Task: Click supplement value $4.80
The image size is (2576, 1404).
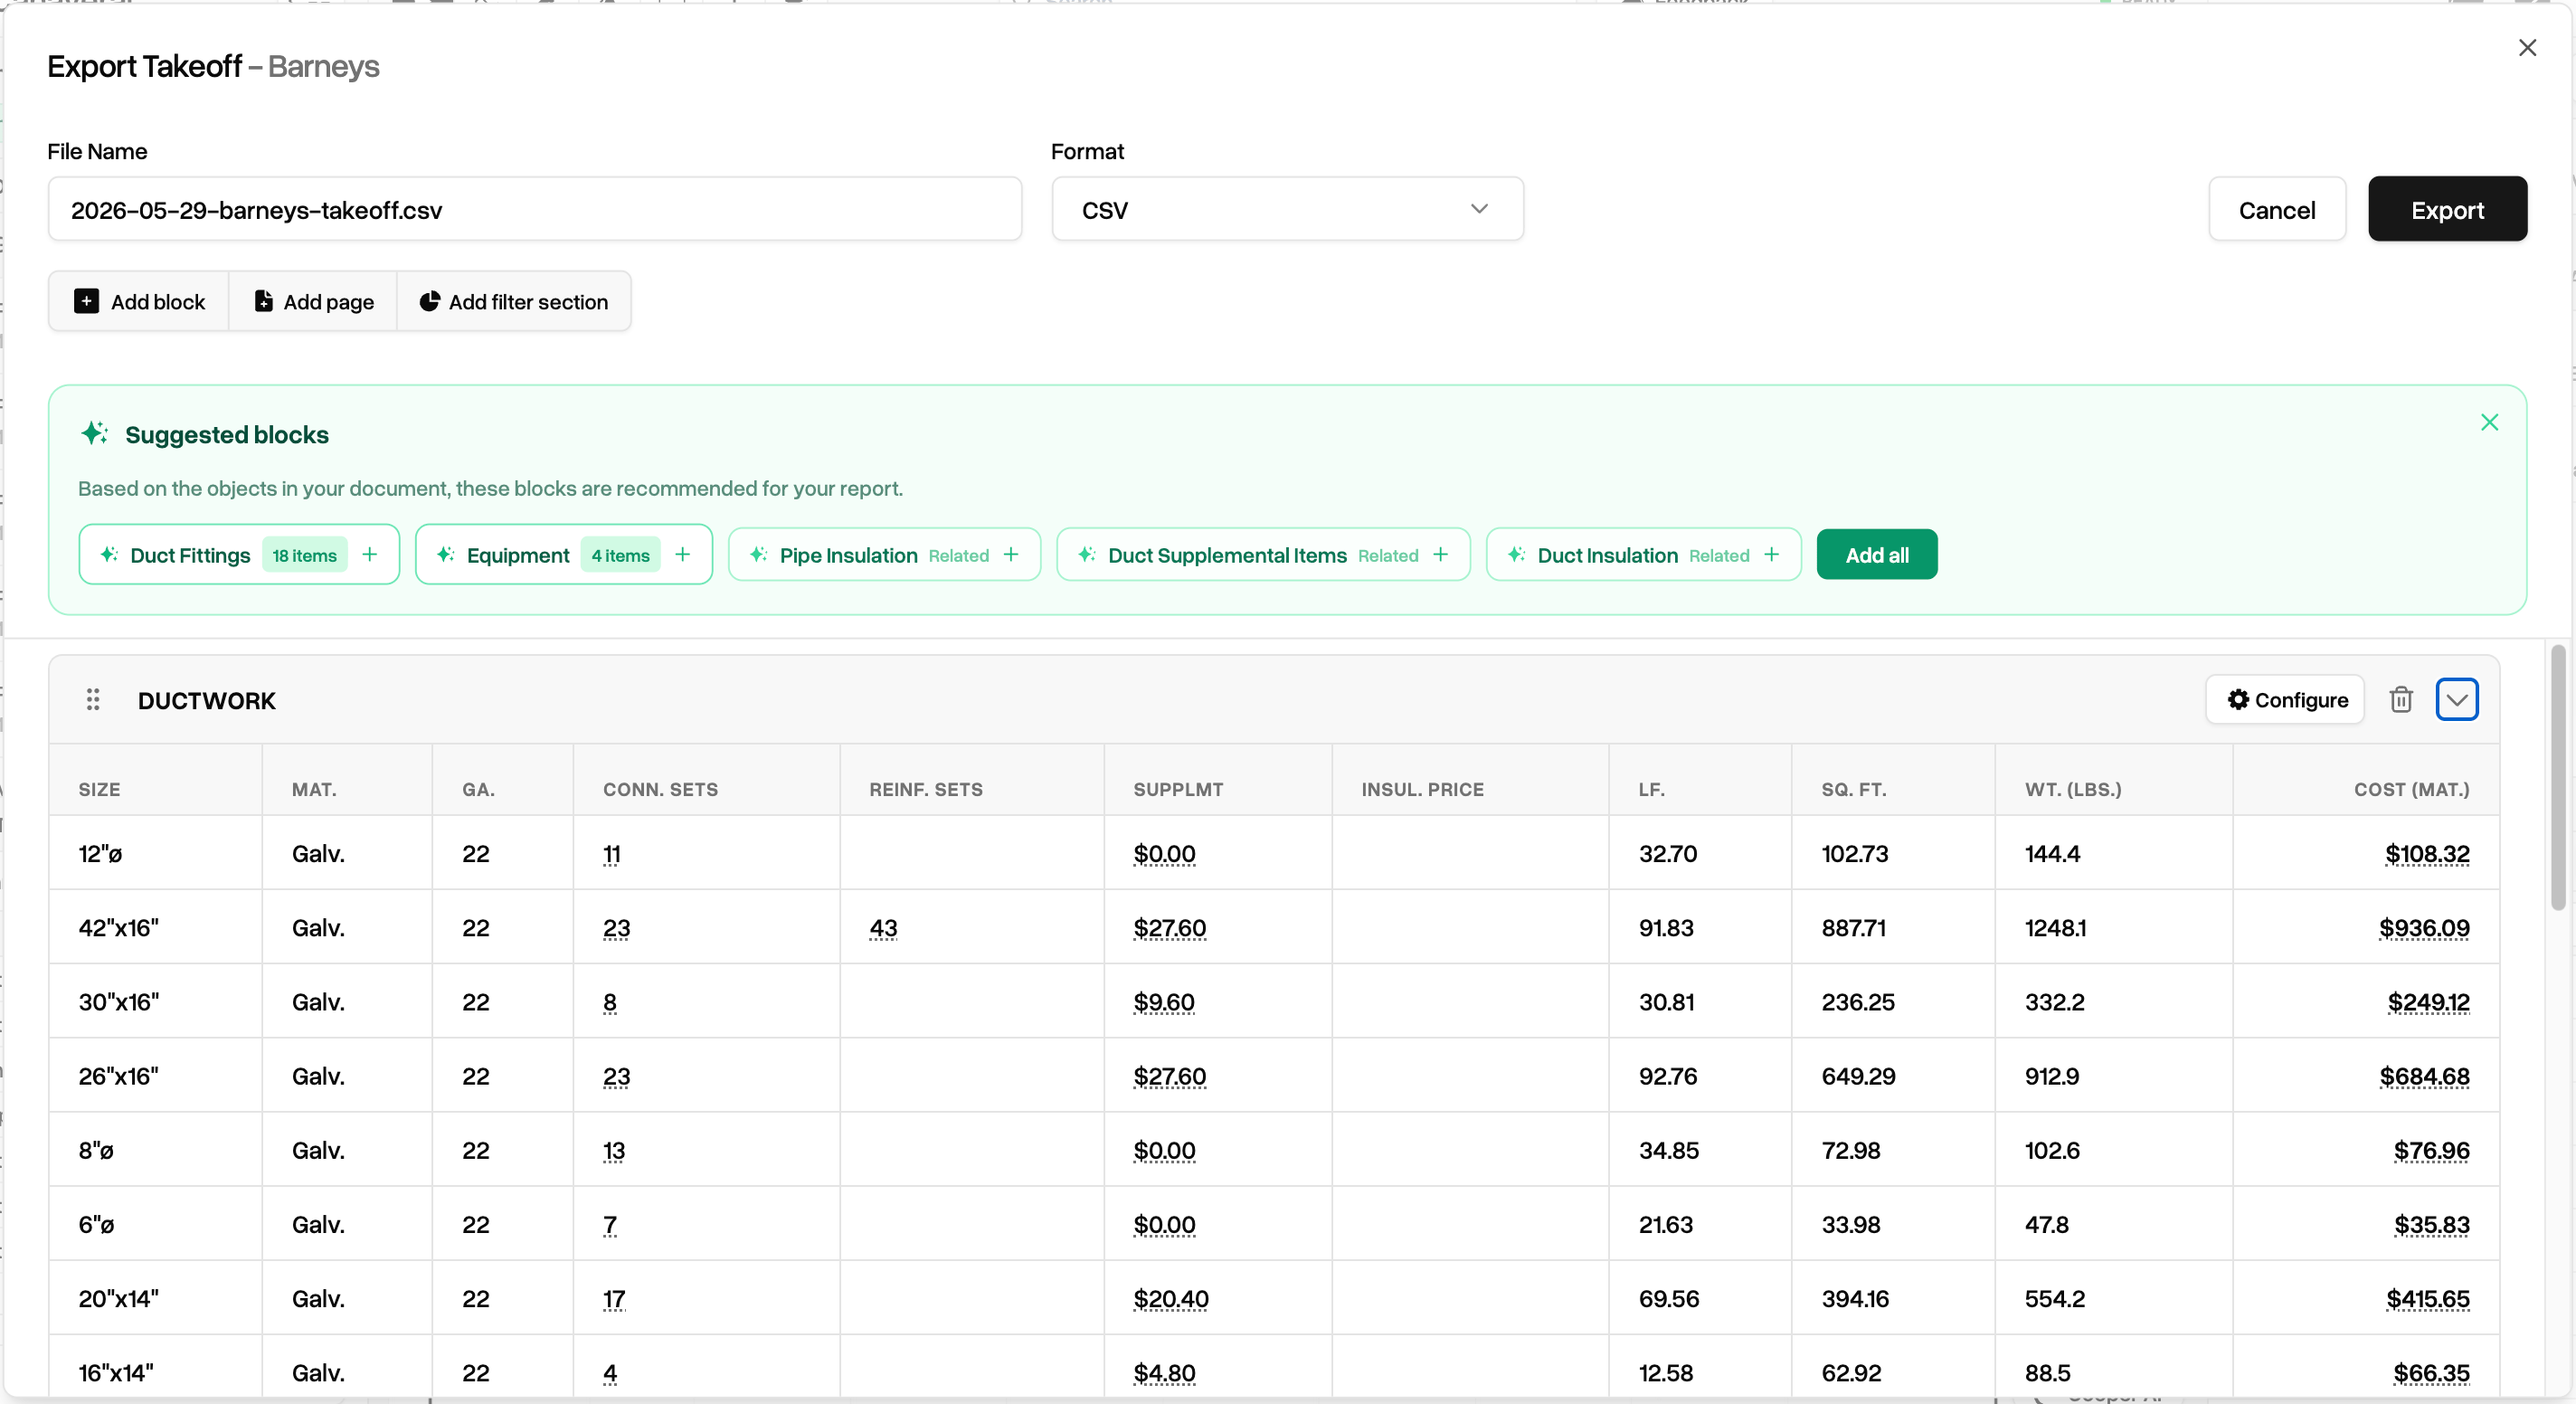Action: [x=1164, y=1372]
